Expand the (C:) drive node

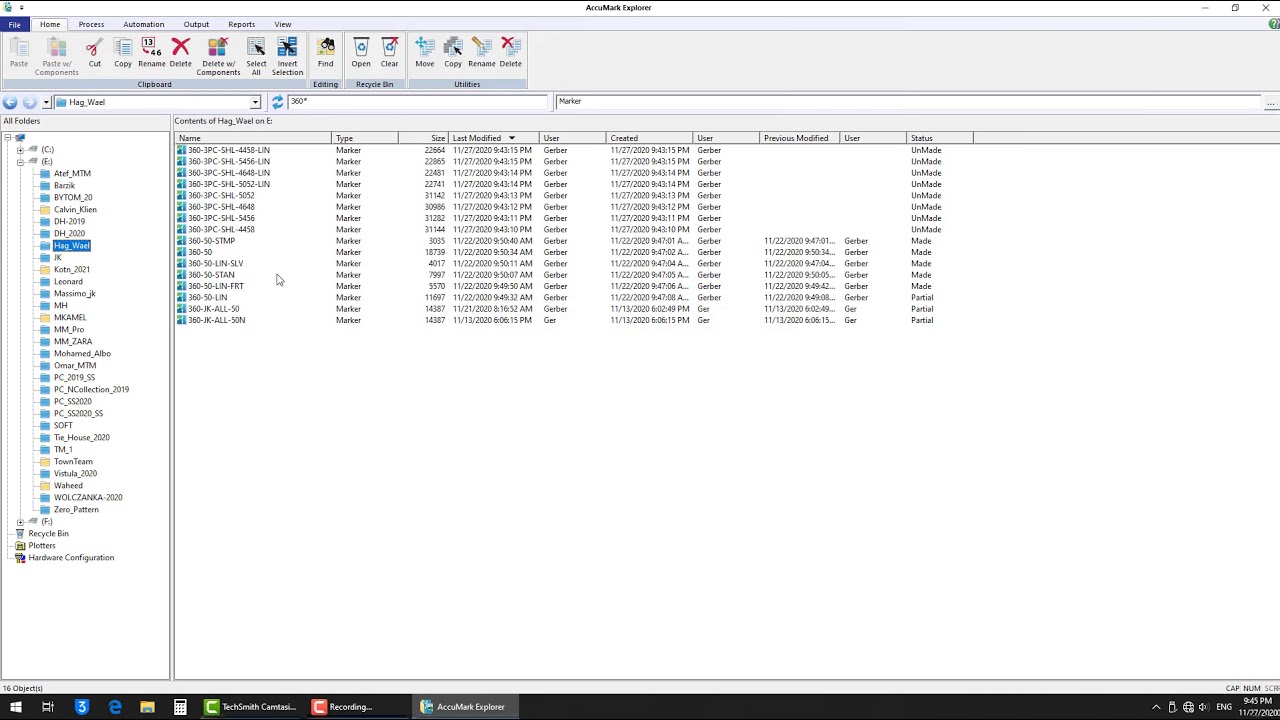click(20, 150)
